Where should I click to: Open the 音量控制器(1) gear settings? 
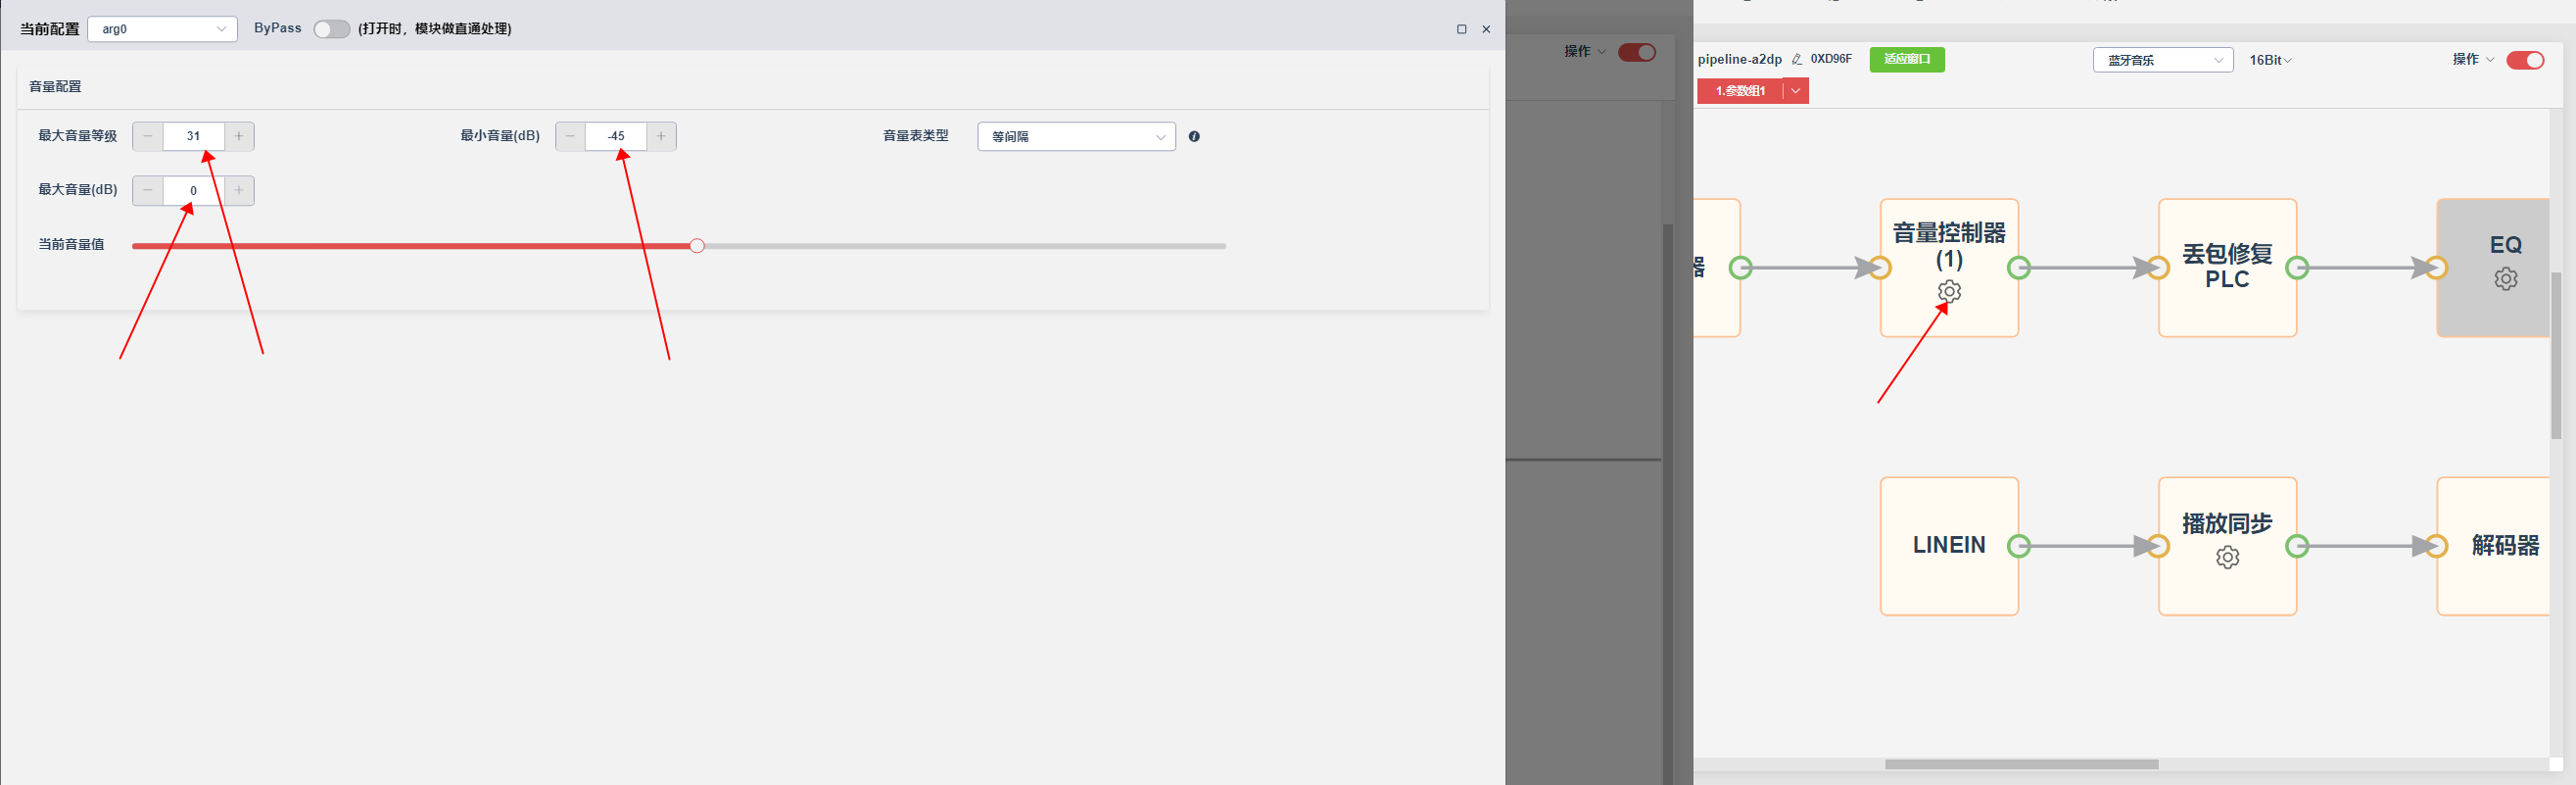point(1949,291)
